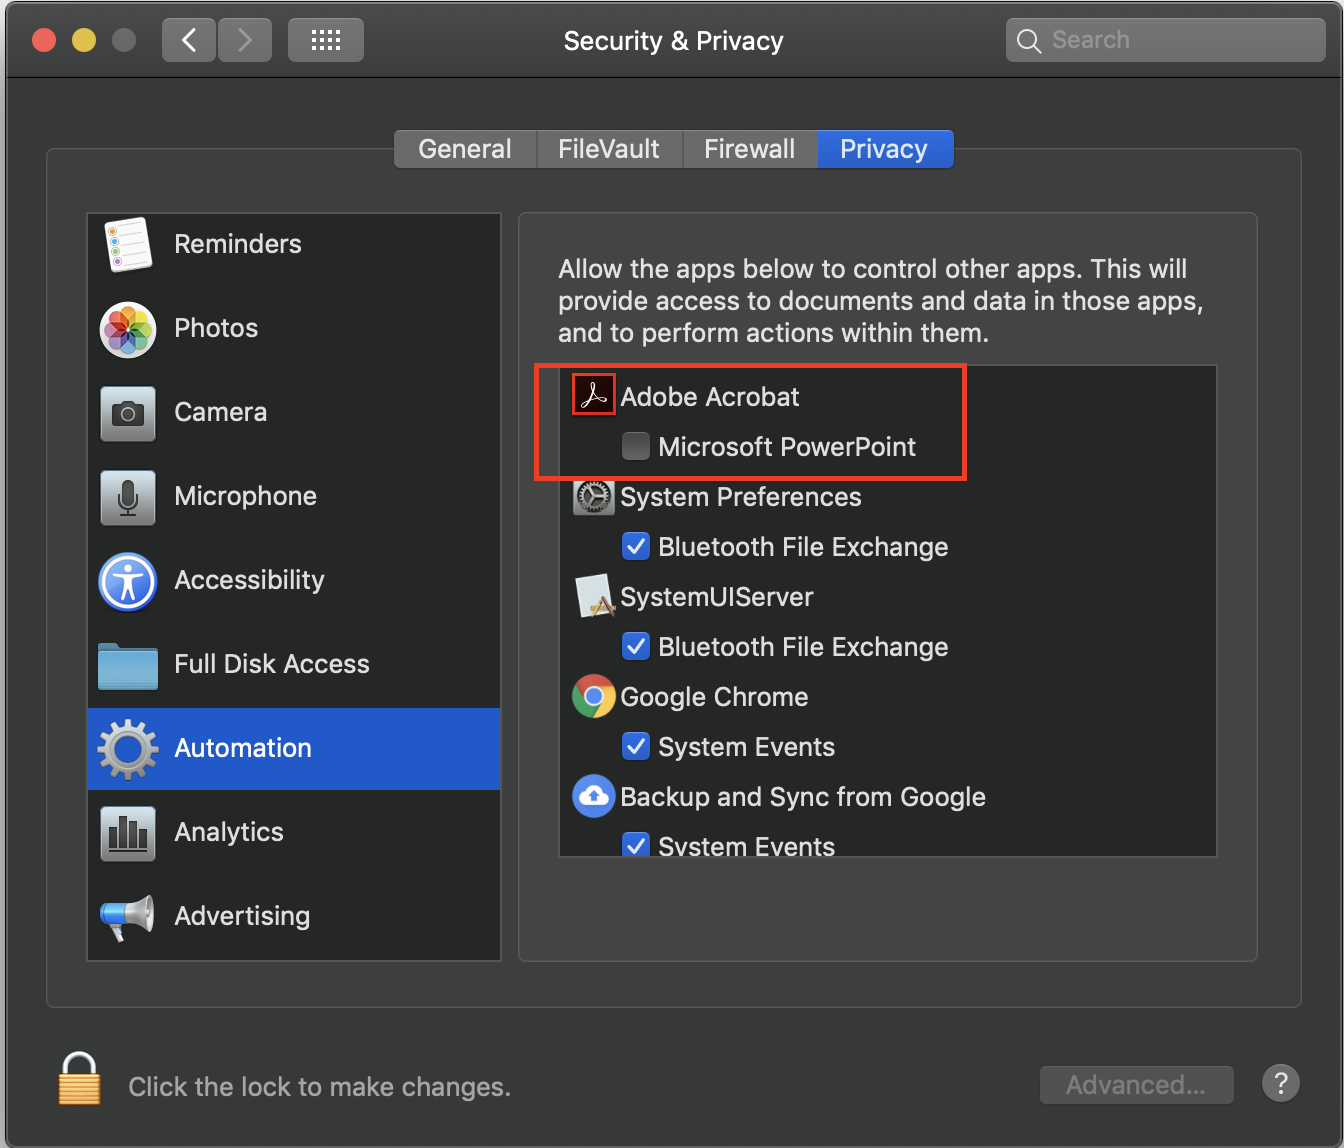Click the Advanced... button
This screenshot has height=1148, width=1344.
tap(1137, 1085)
